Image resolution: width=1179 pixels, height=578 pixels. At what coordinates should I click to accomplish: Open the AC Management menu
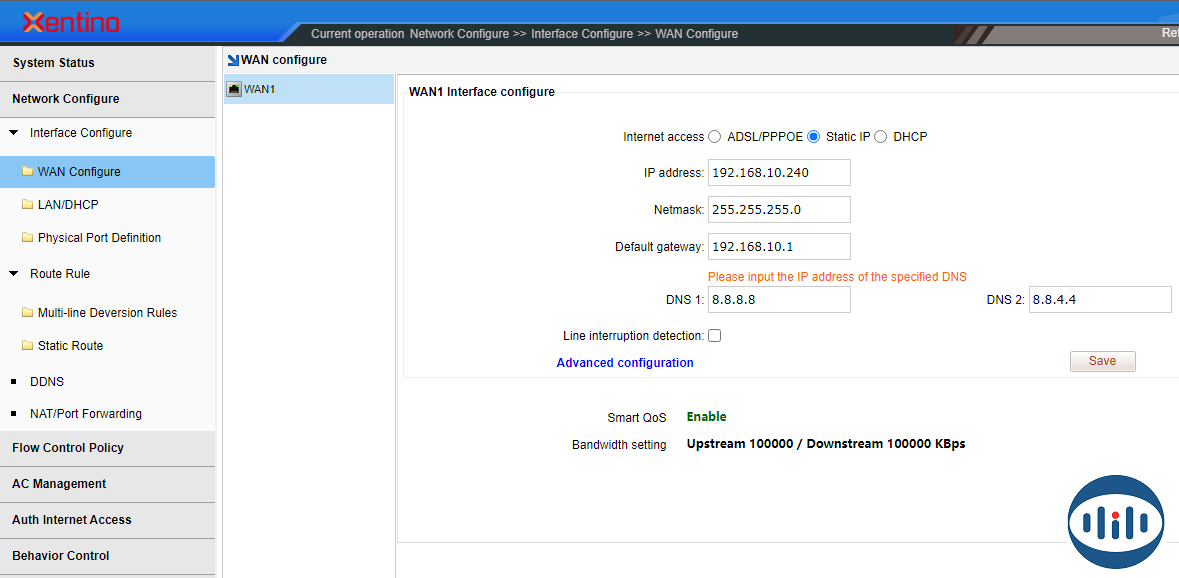[59, 484]
